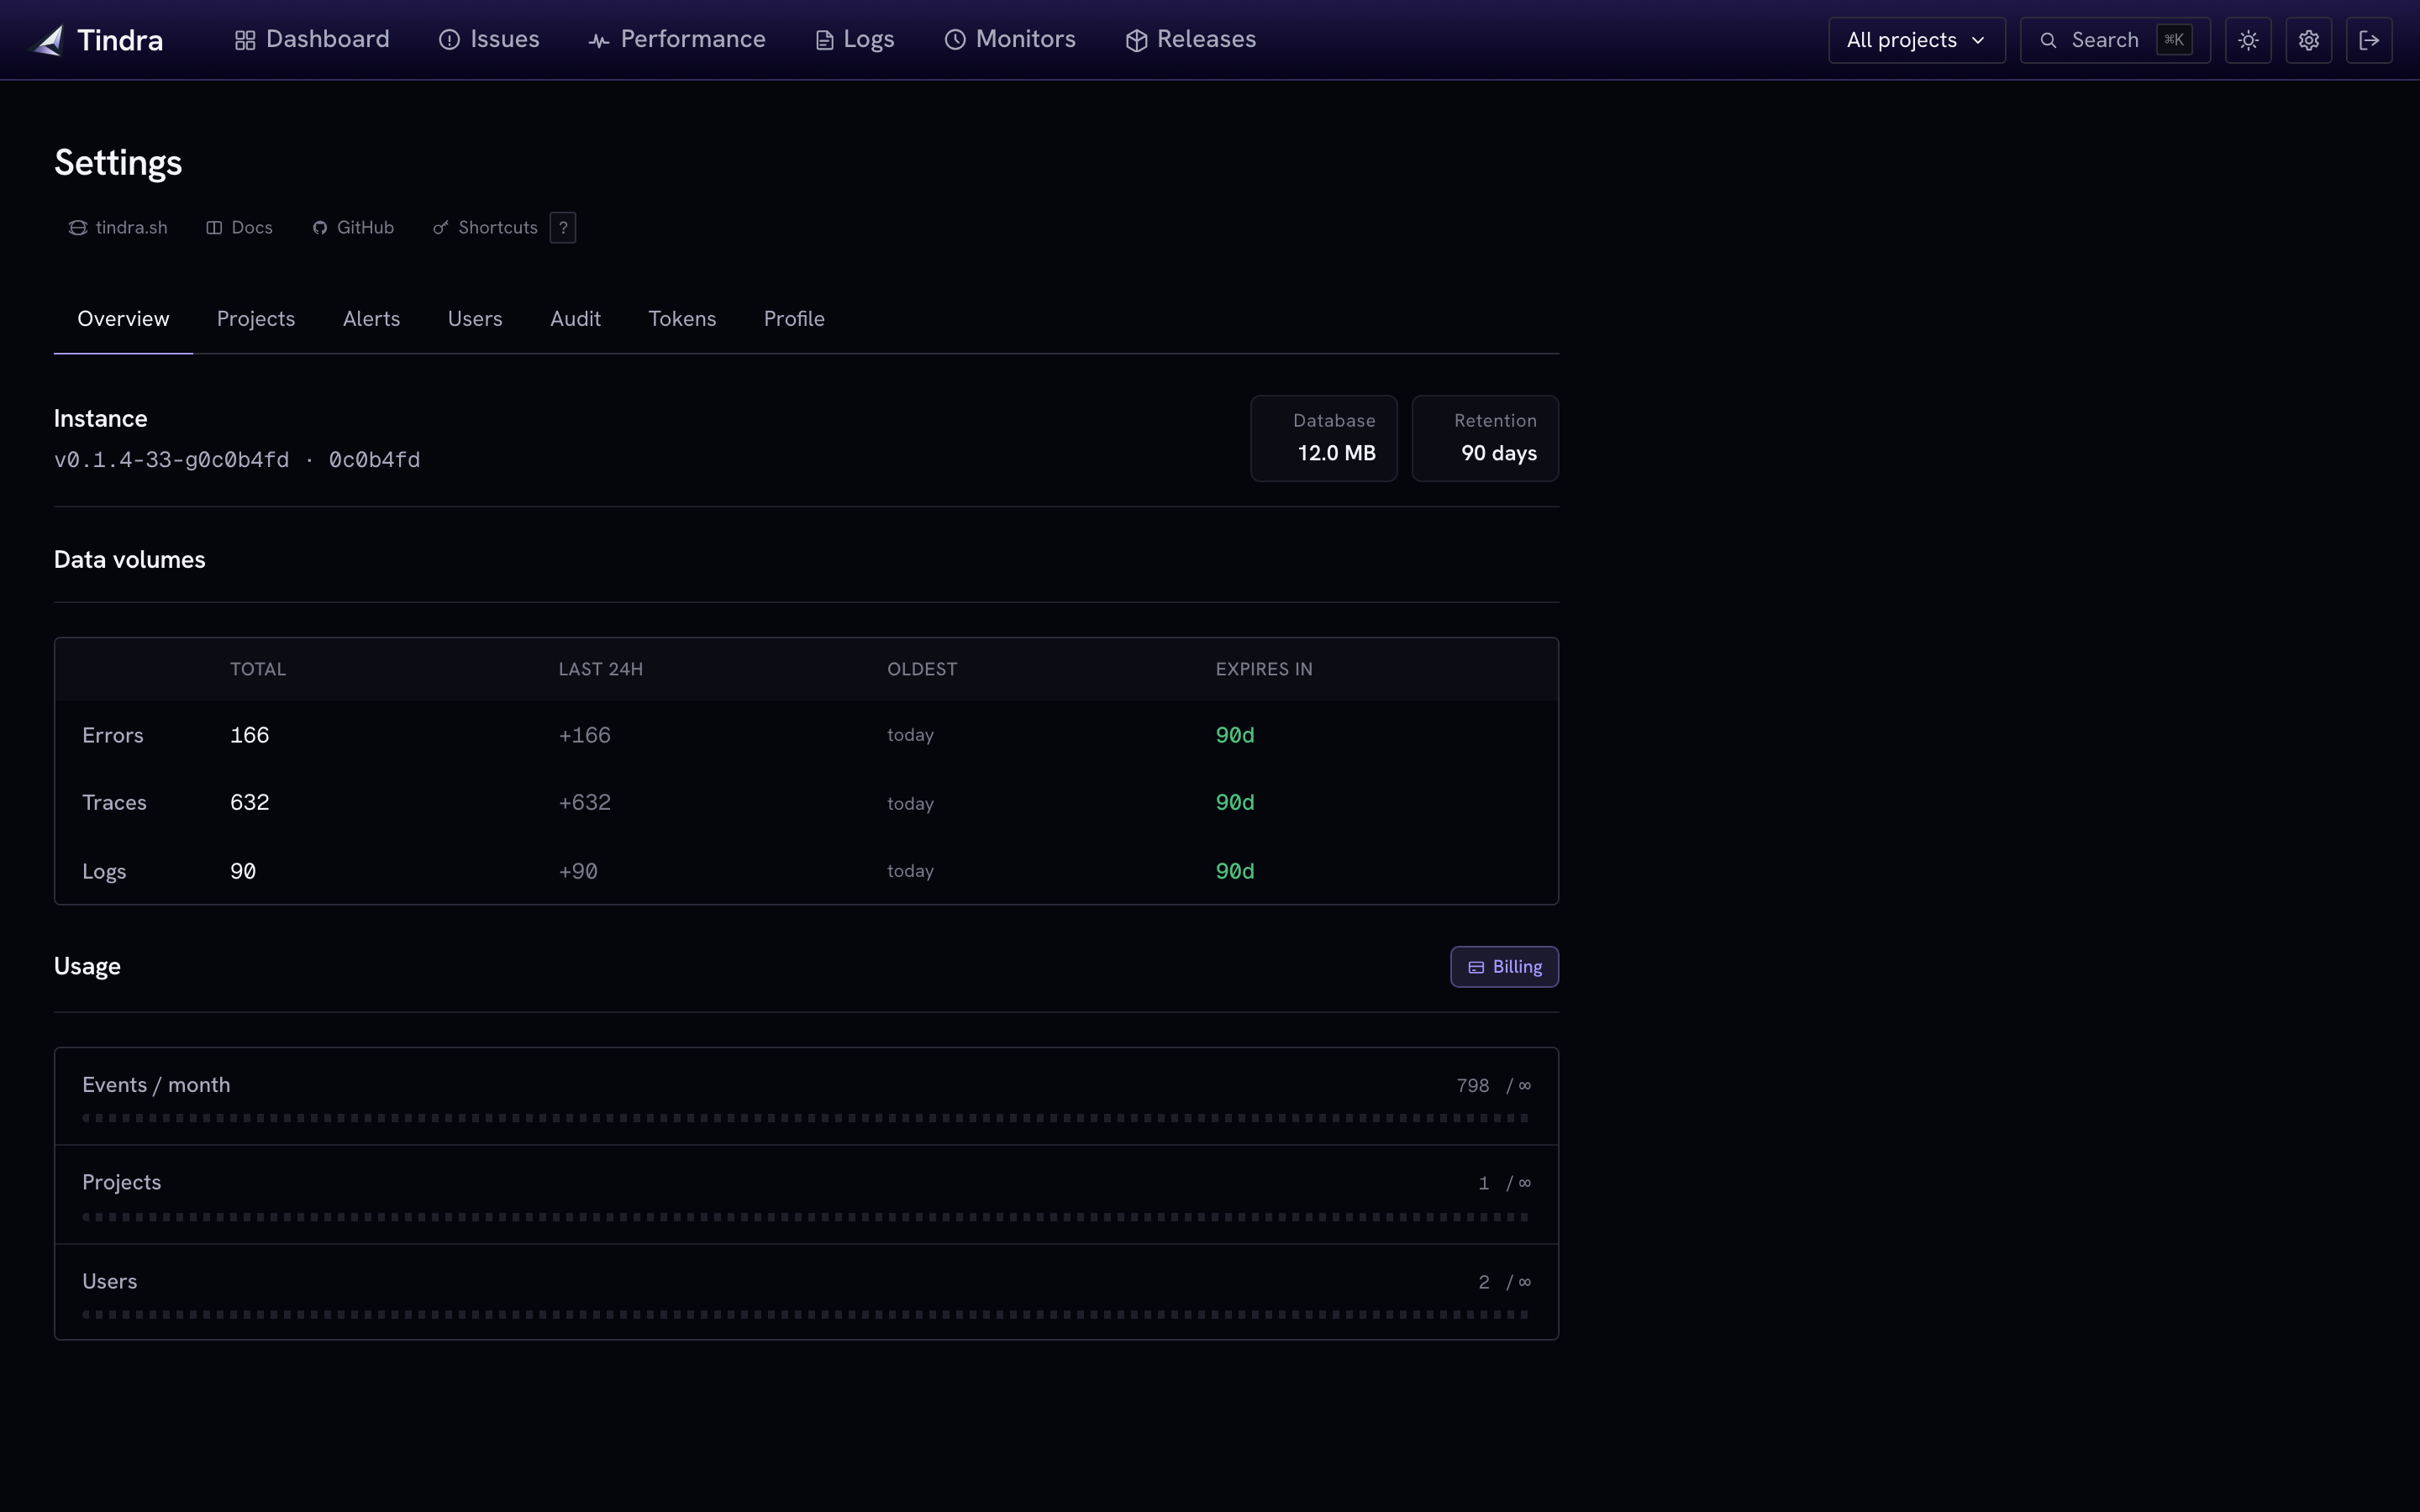Click the Errors total 166
Viewport: 2420px width, 1512px height.
[x=249, y=735]
